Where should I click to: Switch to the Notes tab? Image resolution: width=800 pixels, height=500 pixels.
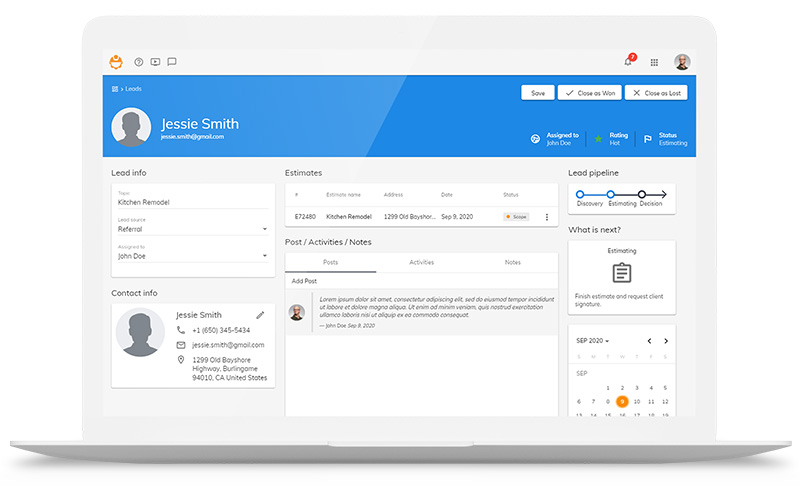513,262
